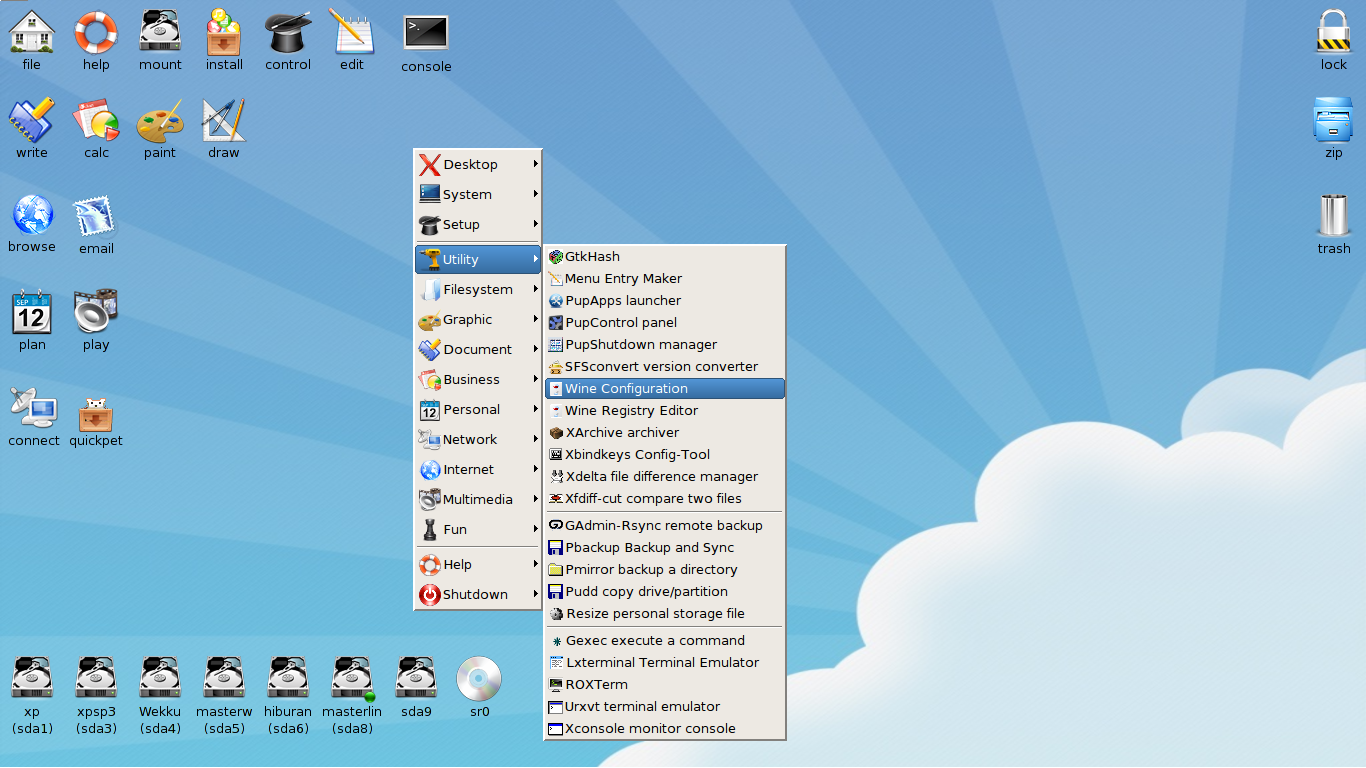Screen dimensions: 1366x768
Task: Open the sr0 optical disc icon
Action: [x=480, y=678]
